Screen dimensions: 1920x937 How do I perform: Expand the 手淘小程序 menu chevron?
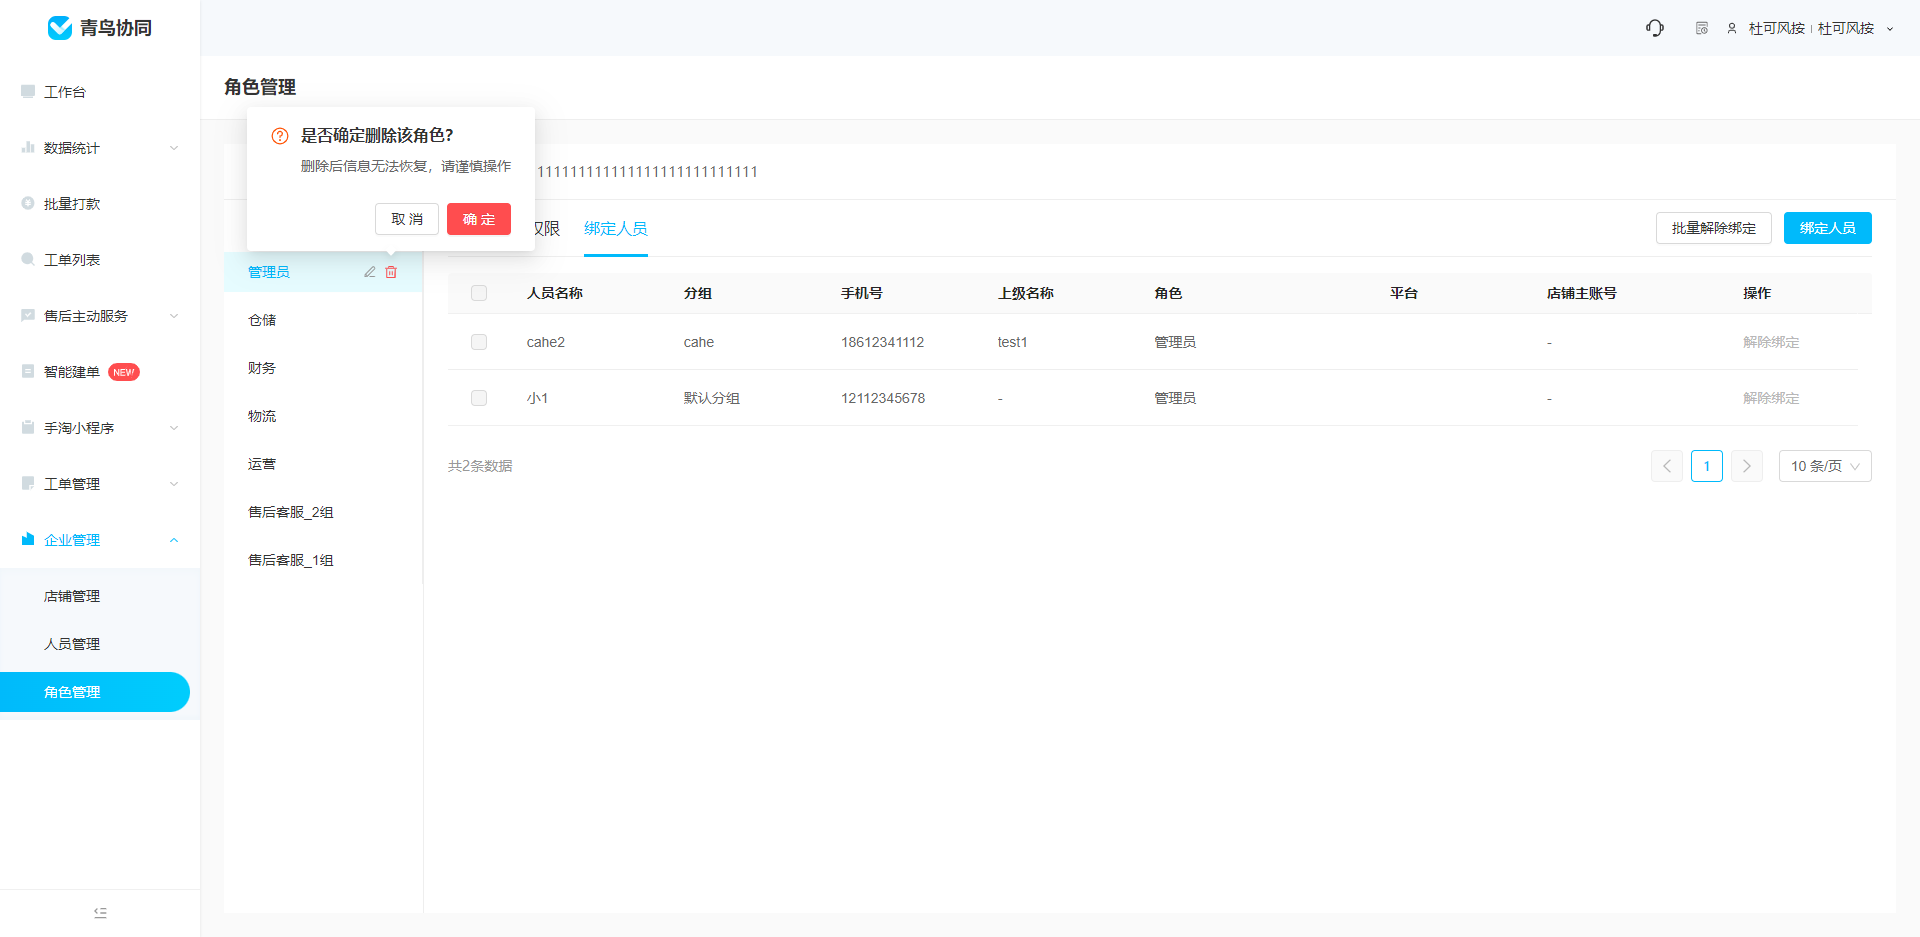pyautogui.click(x=174, y=428)
